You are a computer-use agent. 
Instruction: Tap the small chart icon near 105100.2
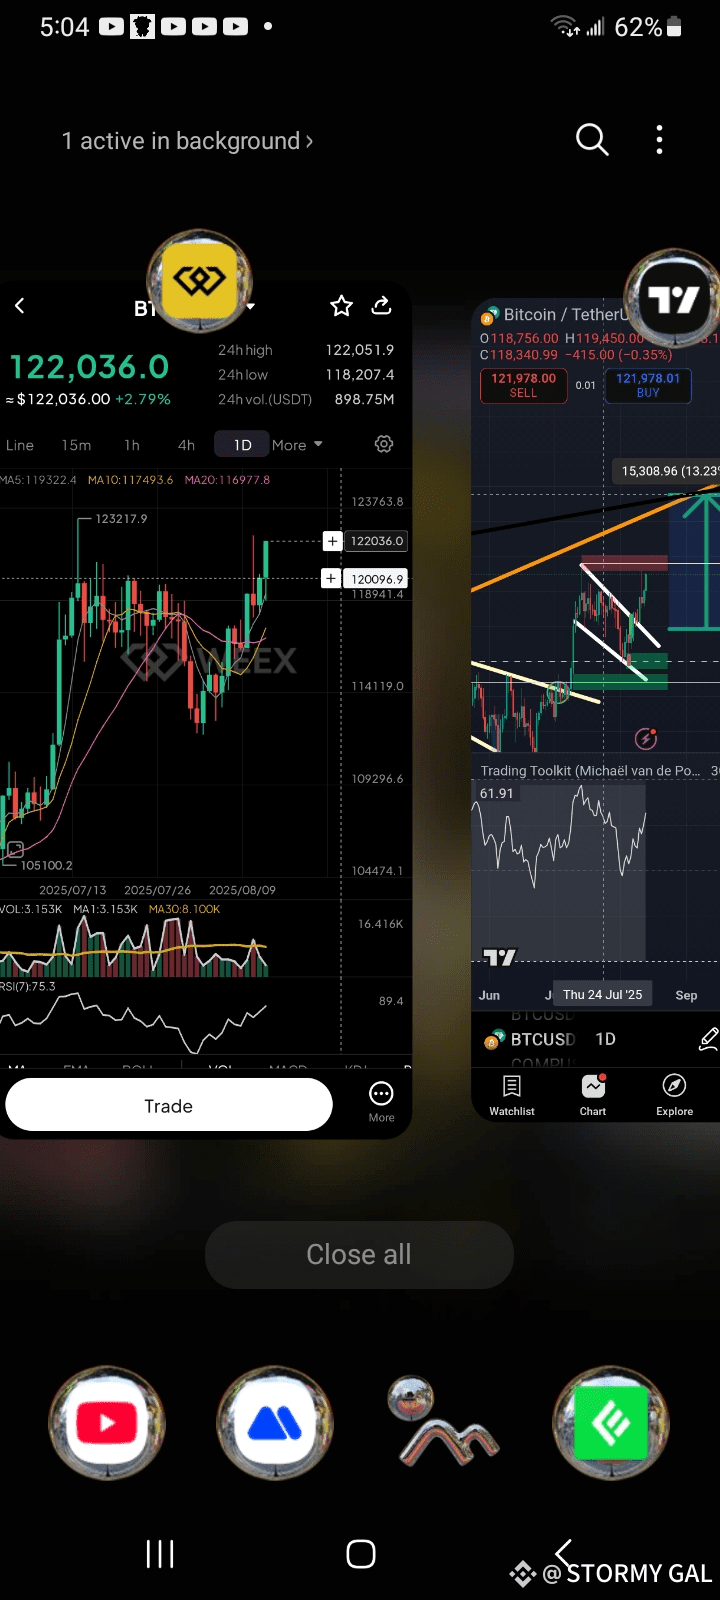click(14, 850)
